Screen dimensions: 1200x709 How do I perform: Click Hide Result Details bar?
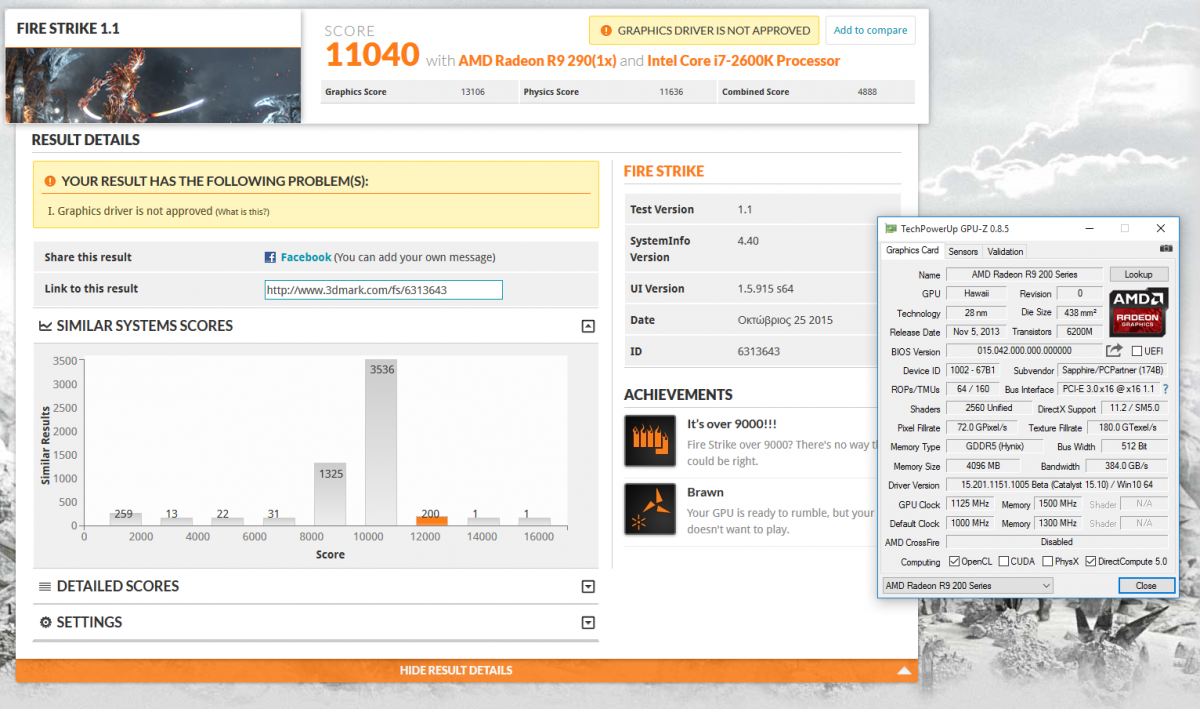click(x=467, y=671)
